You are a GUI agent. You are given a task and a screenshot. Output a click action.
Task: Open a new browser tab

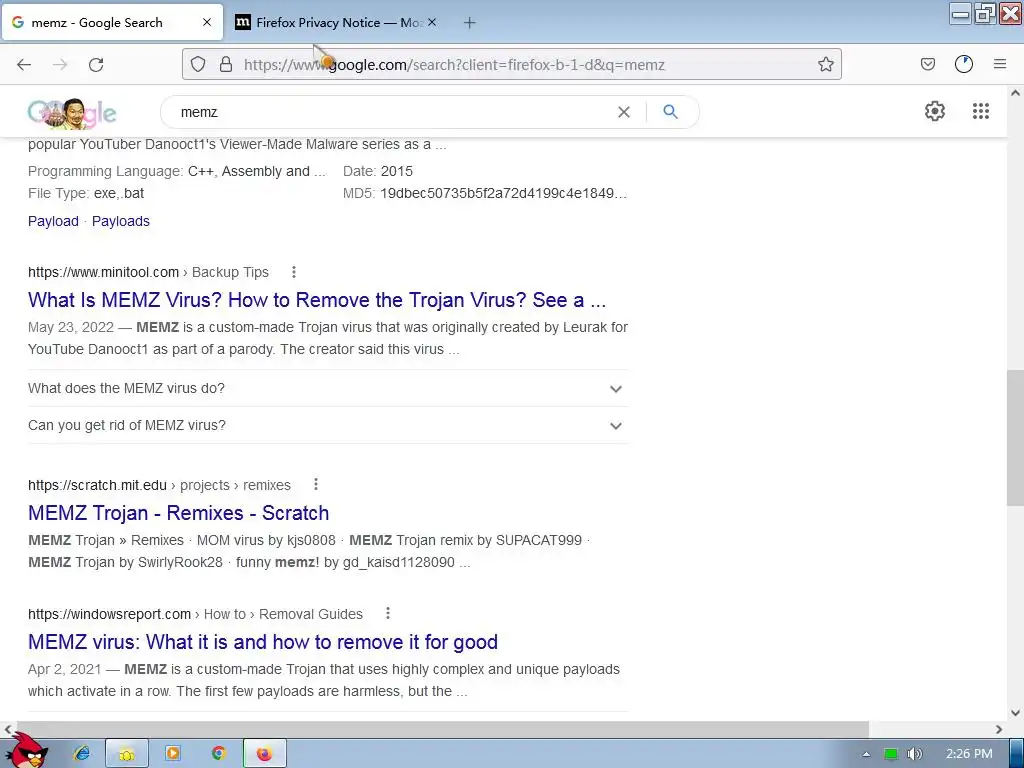[x=470, y=23]
